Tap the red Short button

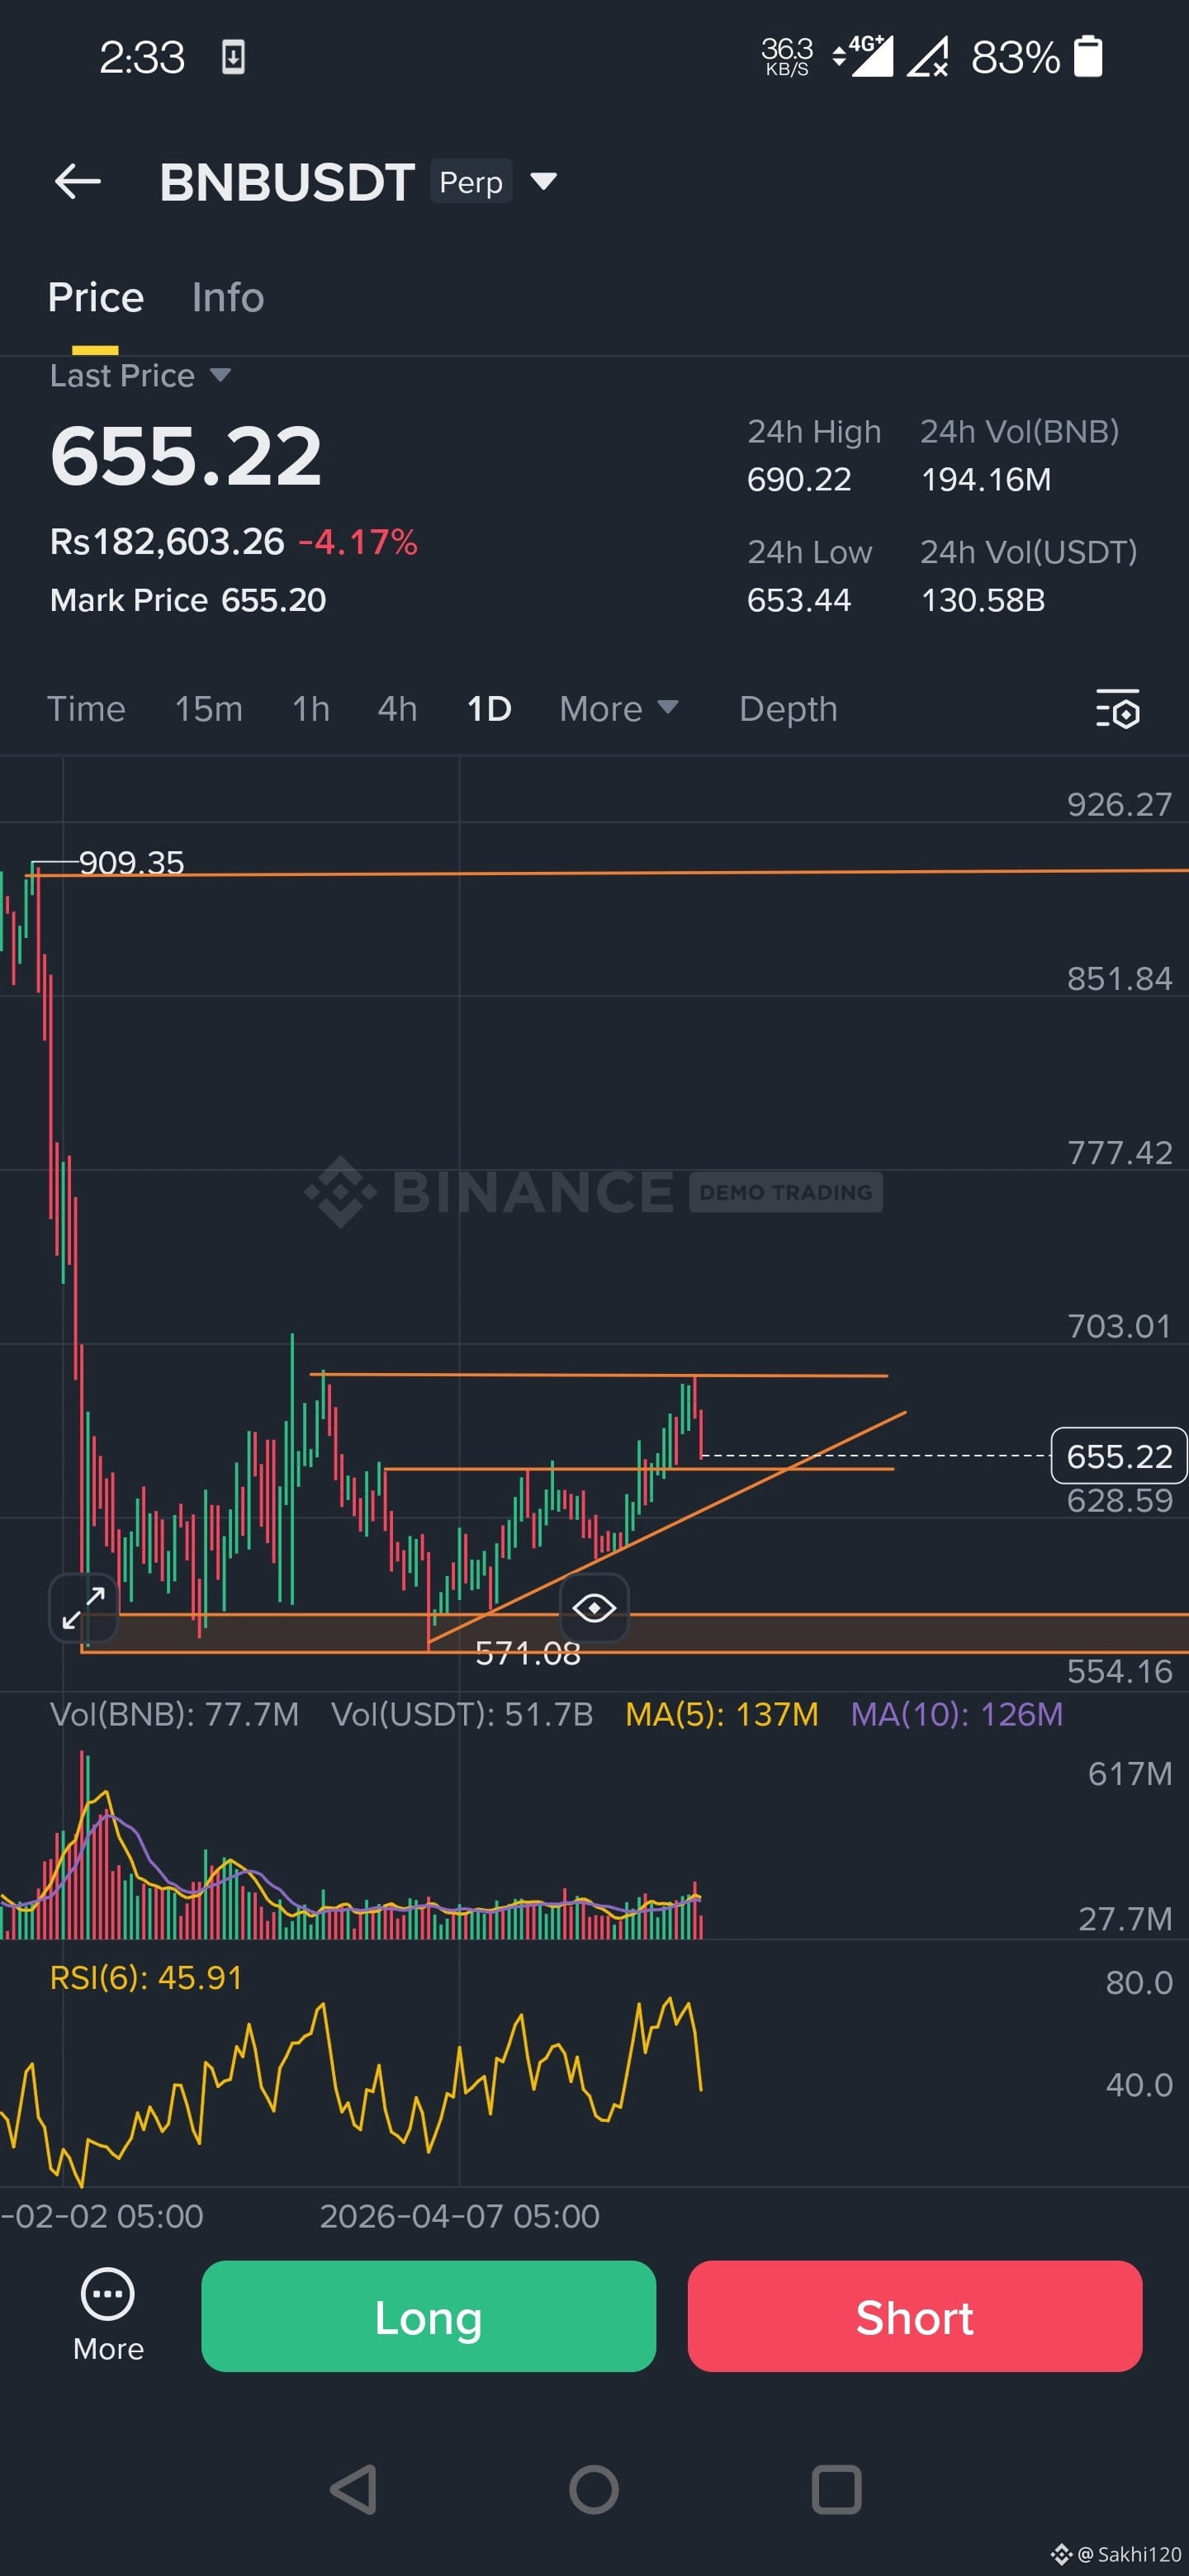[x=914, y=2316]
